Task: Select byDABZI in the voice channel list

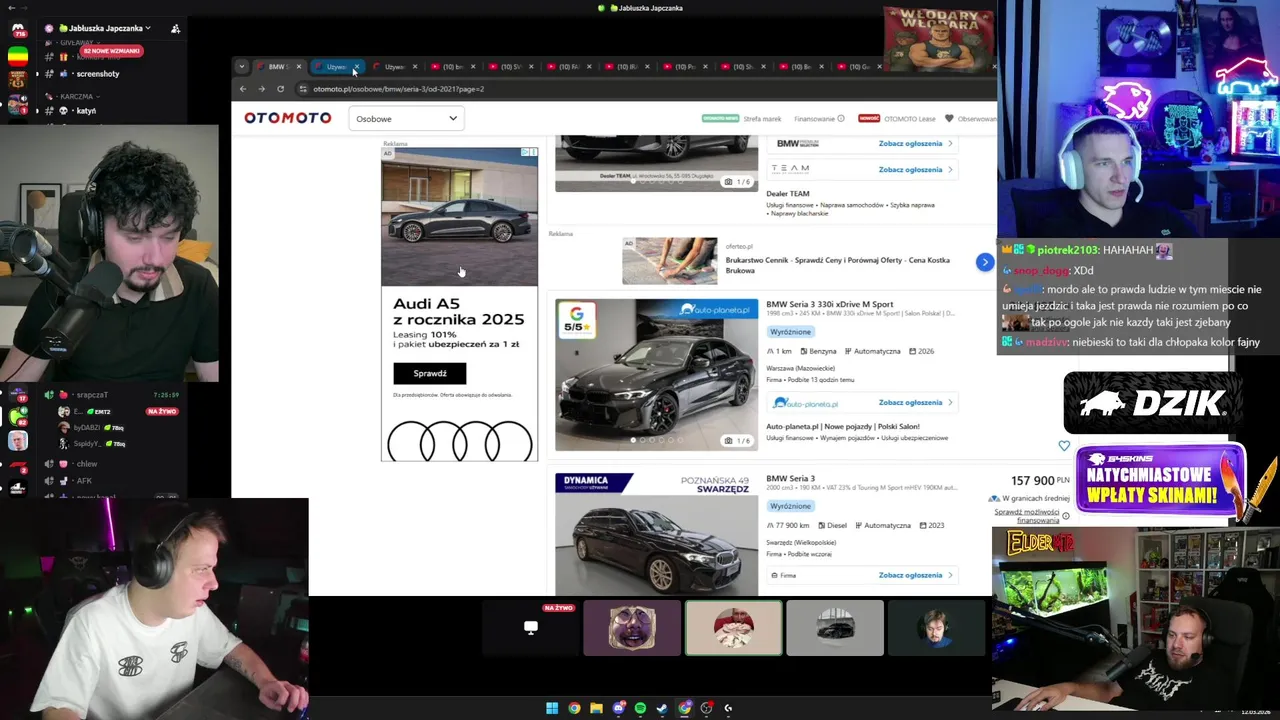Action: click(87, 428)
